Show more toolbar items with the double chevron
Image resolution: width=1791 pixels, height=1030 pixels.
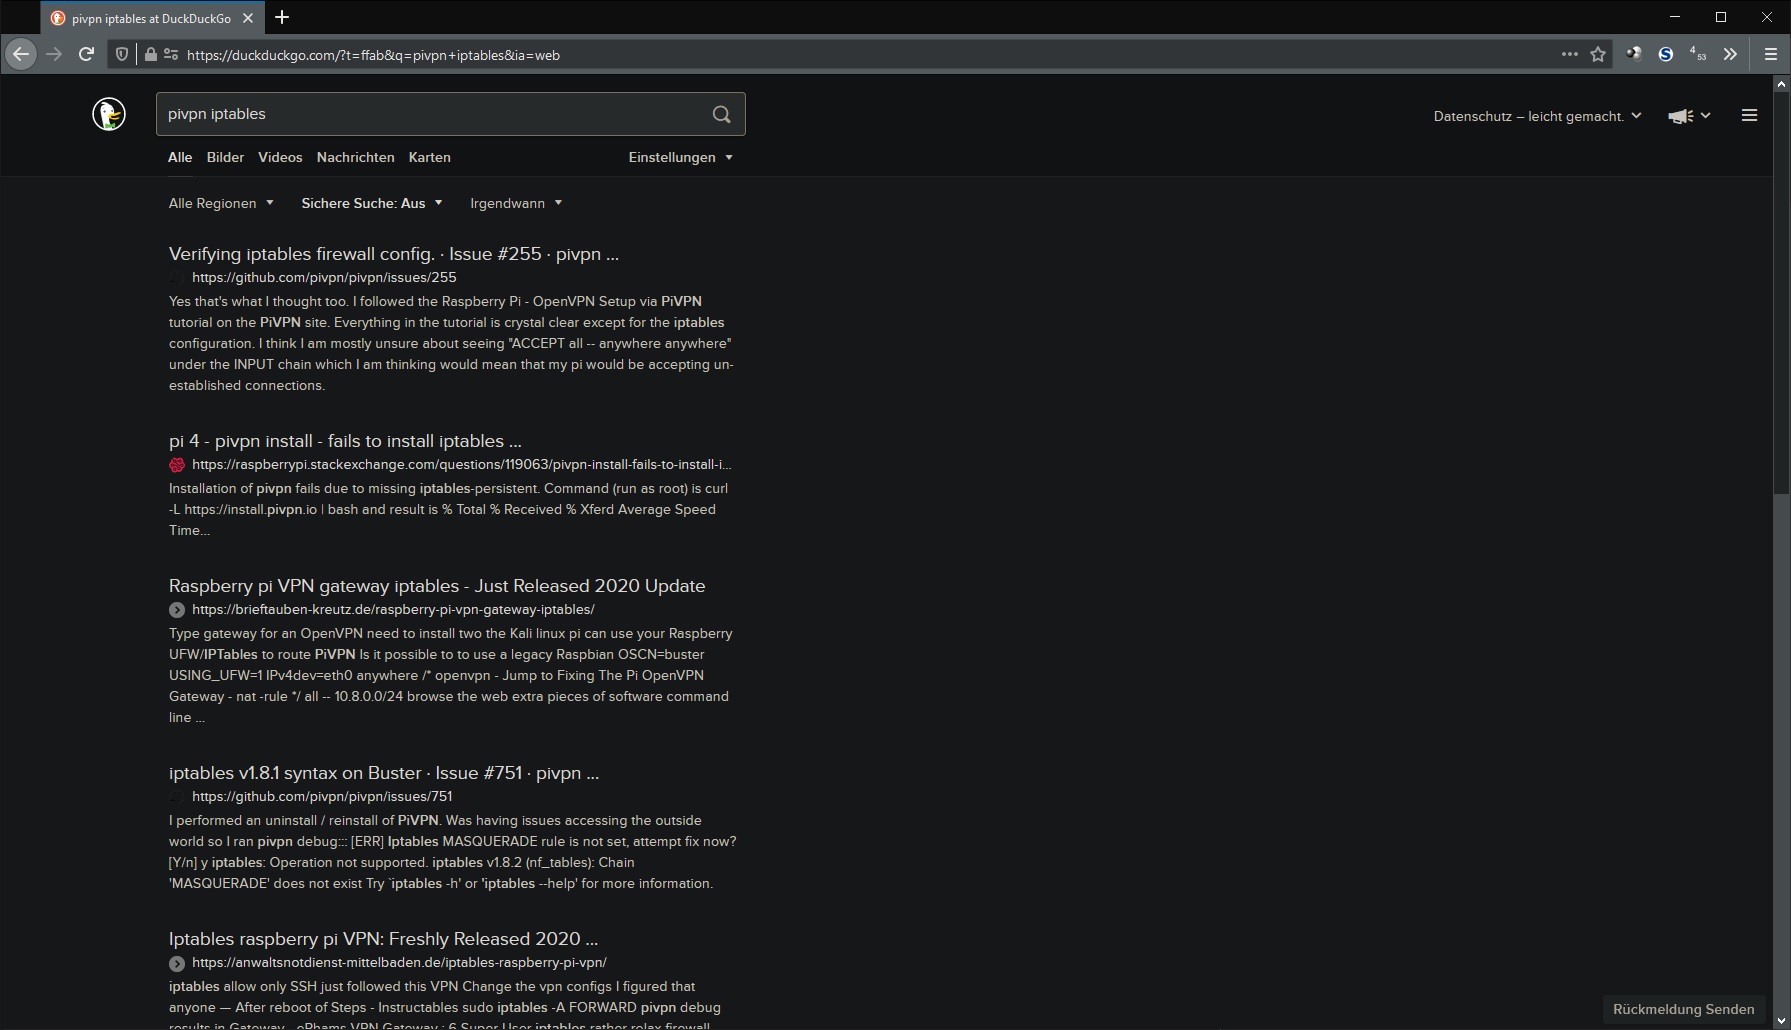tap(1730, 54)
